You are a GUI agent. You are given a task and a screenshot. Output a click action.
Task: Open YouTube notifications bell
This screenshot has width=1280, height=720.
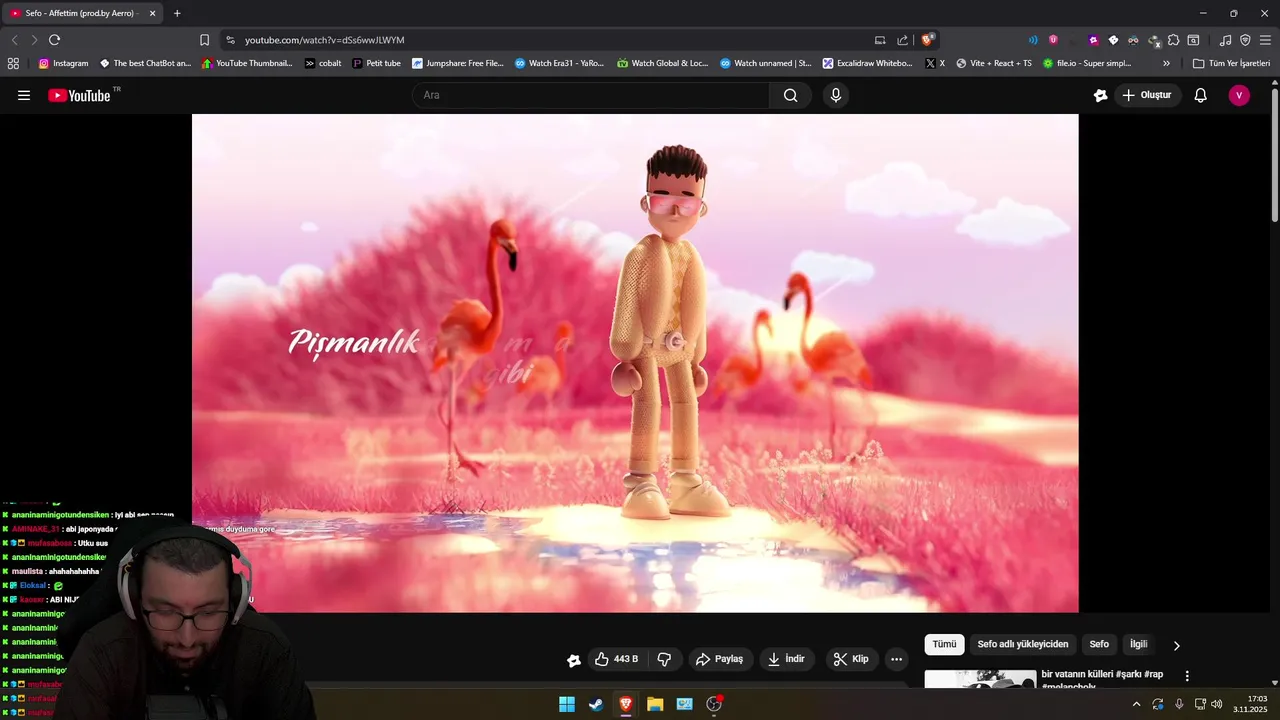tap(1200, 95)
